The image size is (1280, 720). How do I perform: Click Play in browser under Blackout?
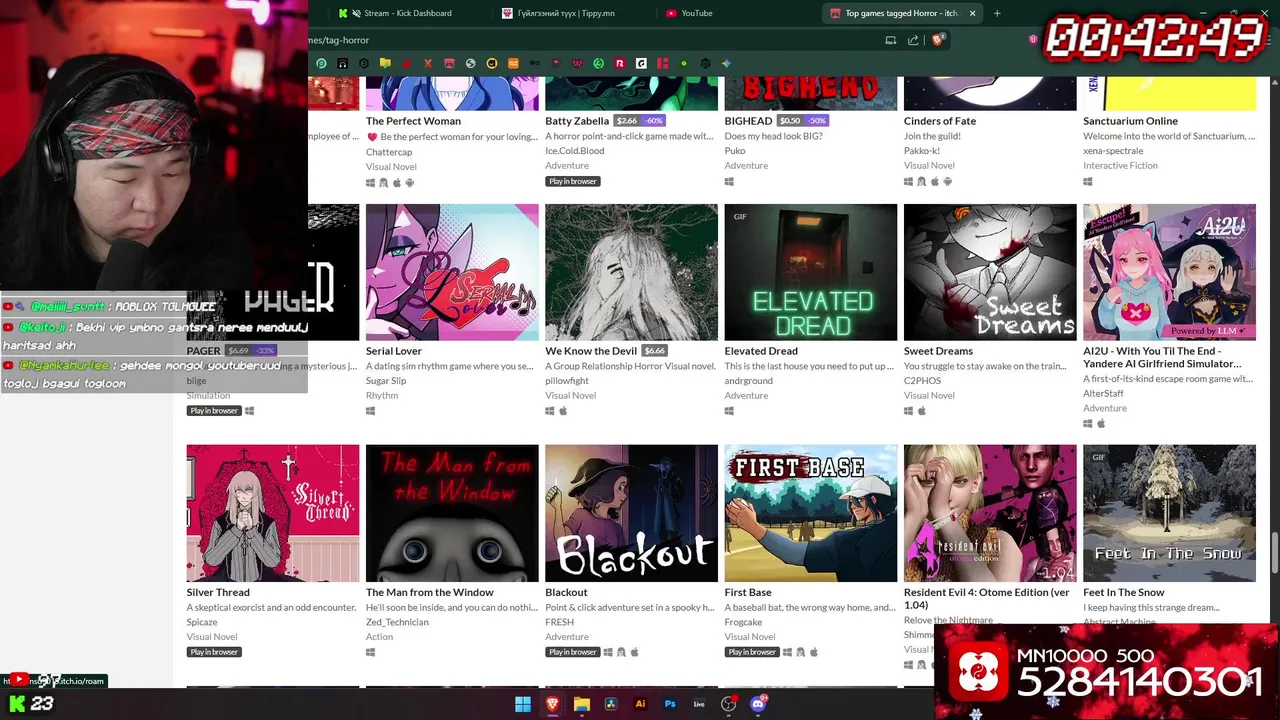tap(573, 652)
